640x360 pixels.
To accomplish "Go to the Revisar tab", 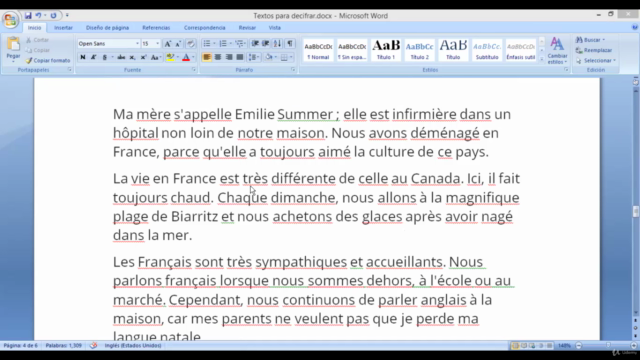I will click(x=247, y=28).
